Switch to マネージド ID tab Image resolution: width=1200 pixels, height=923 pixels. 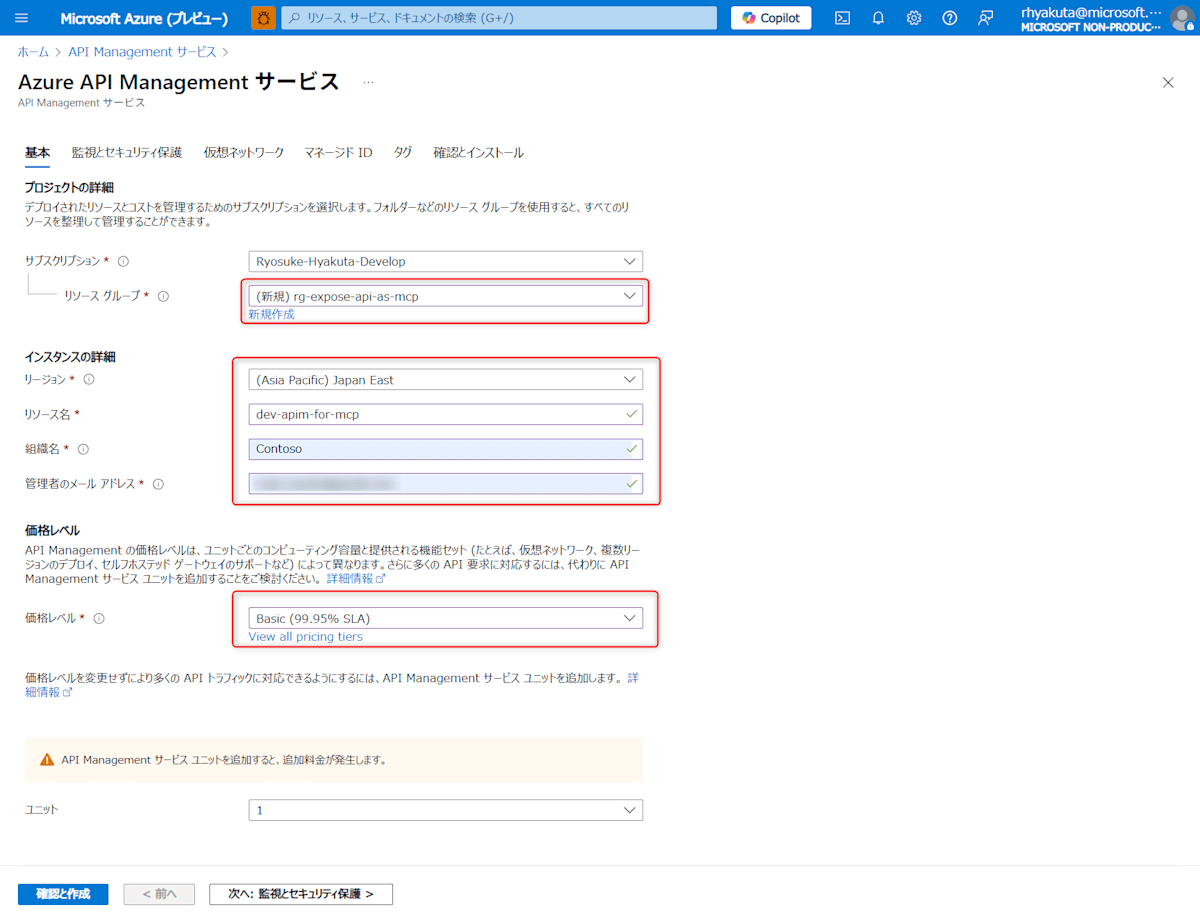[339, 153]
